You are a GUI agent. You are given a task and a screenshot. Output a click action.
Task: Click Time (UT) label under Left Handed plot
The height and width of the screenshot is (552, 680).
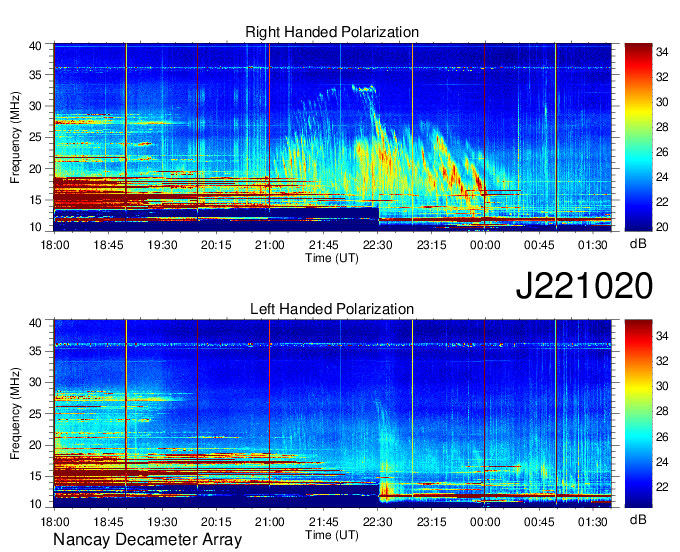[x=332, y=535]
